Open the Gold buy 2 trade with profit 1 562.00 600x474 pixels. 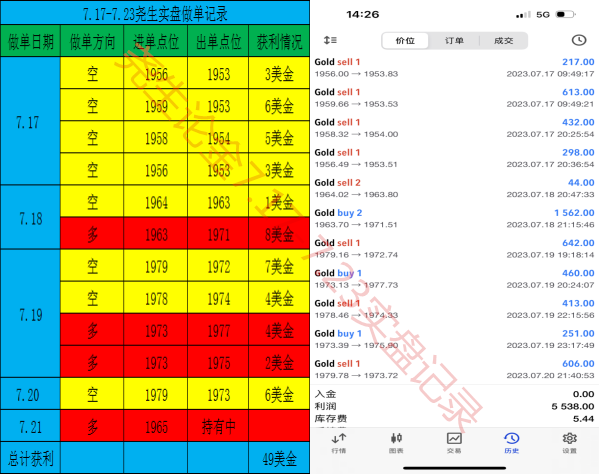click(x=454, y=218)
